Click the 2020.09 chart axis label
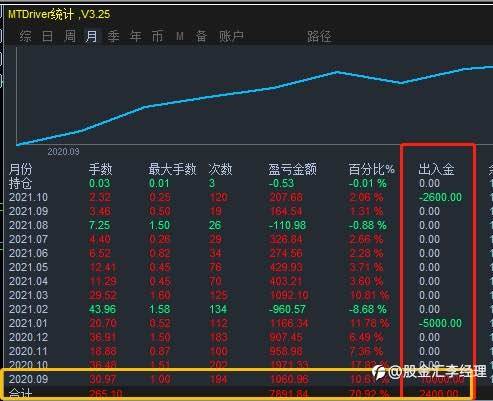 point(63,152)
